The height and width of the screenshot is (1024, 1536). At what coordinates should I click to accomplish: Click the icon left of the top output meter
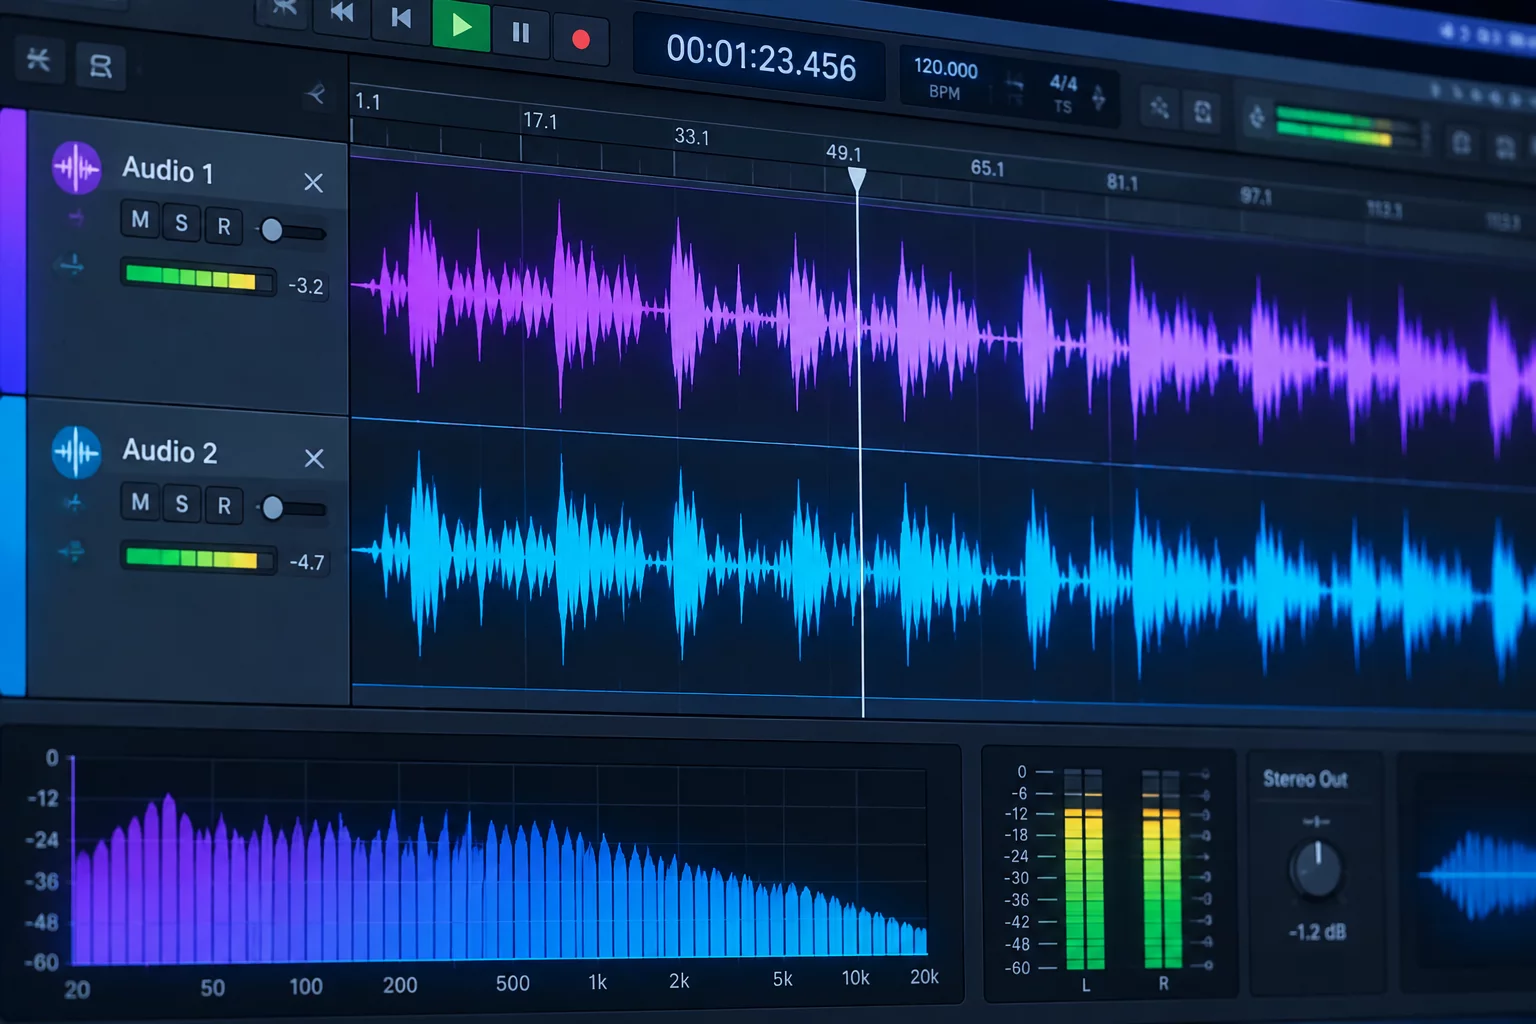[1257, 117]
